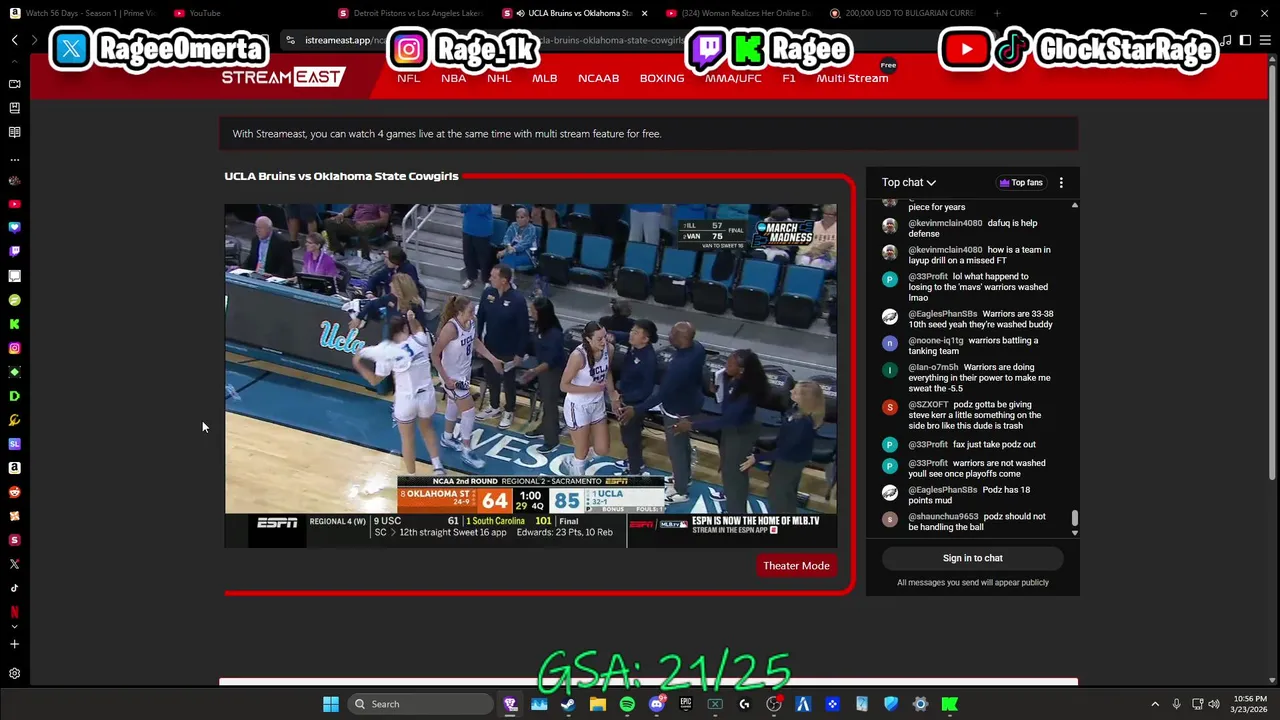The height and width of the screenshot is (720, 1280).
Task: Expand the Top chat dropdown
Action: (x=908, y=183)
